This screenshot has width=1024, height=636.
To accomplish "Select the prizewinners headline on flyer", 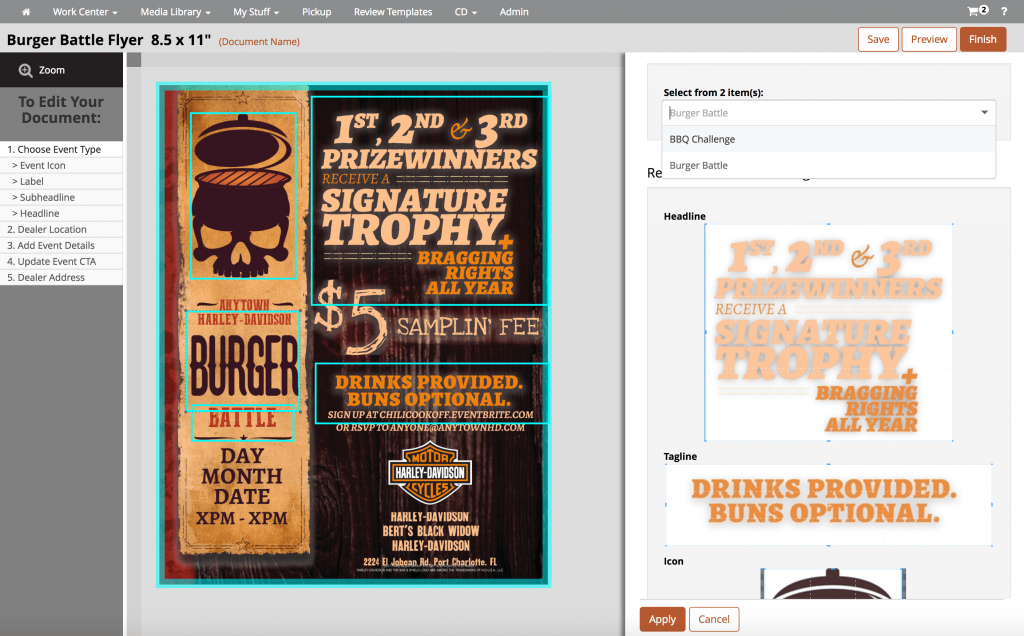I will [429, 201].
